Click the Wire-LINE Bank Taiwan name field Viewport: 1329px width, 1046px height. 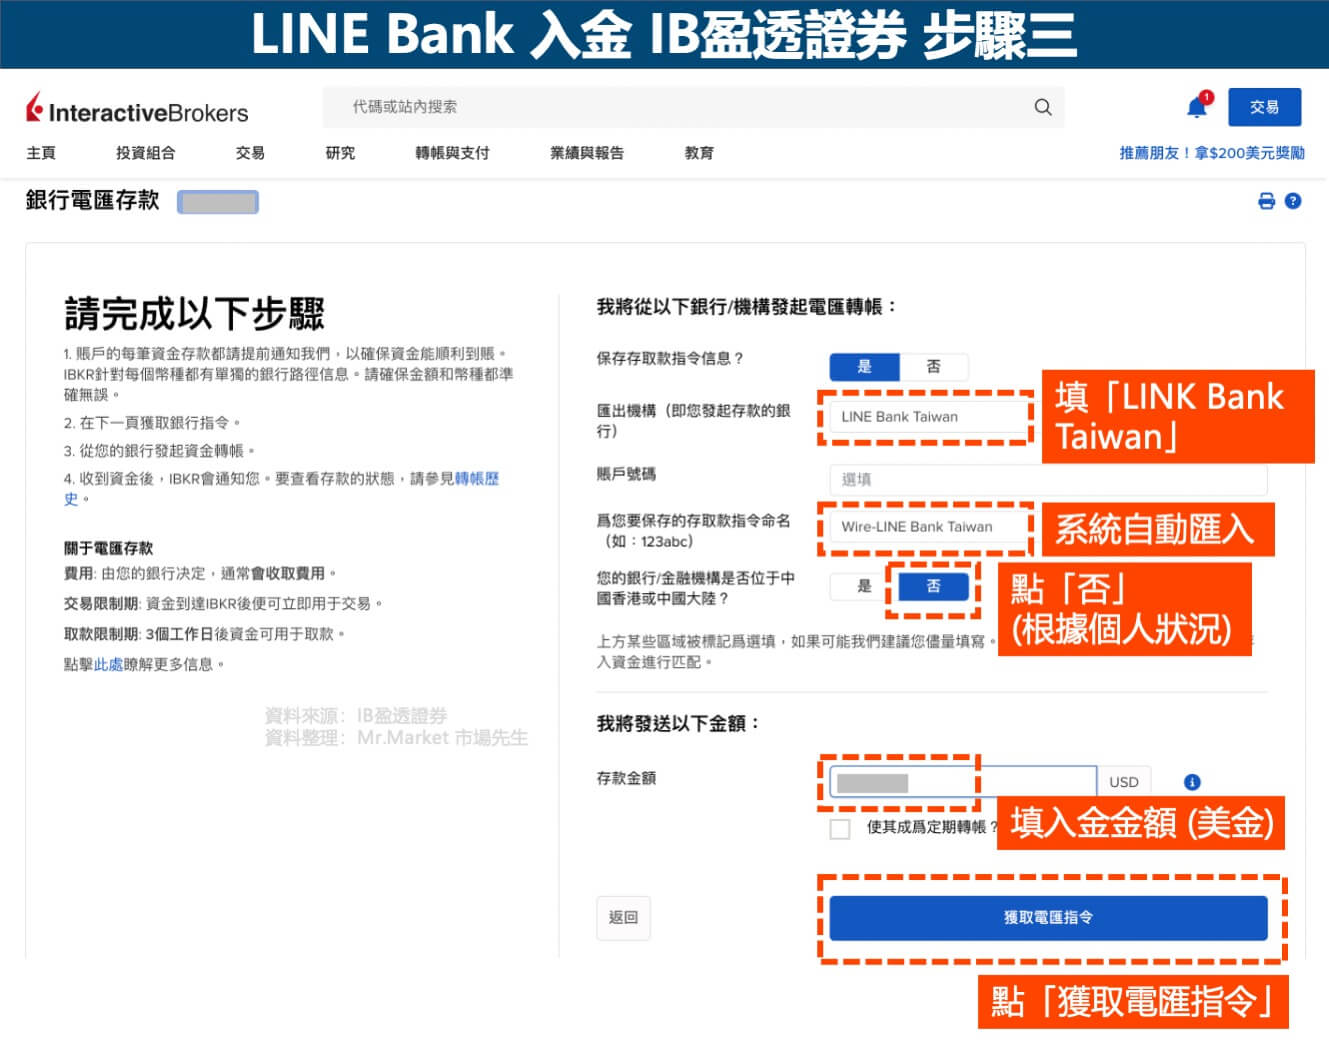927,527
